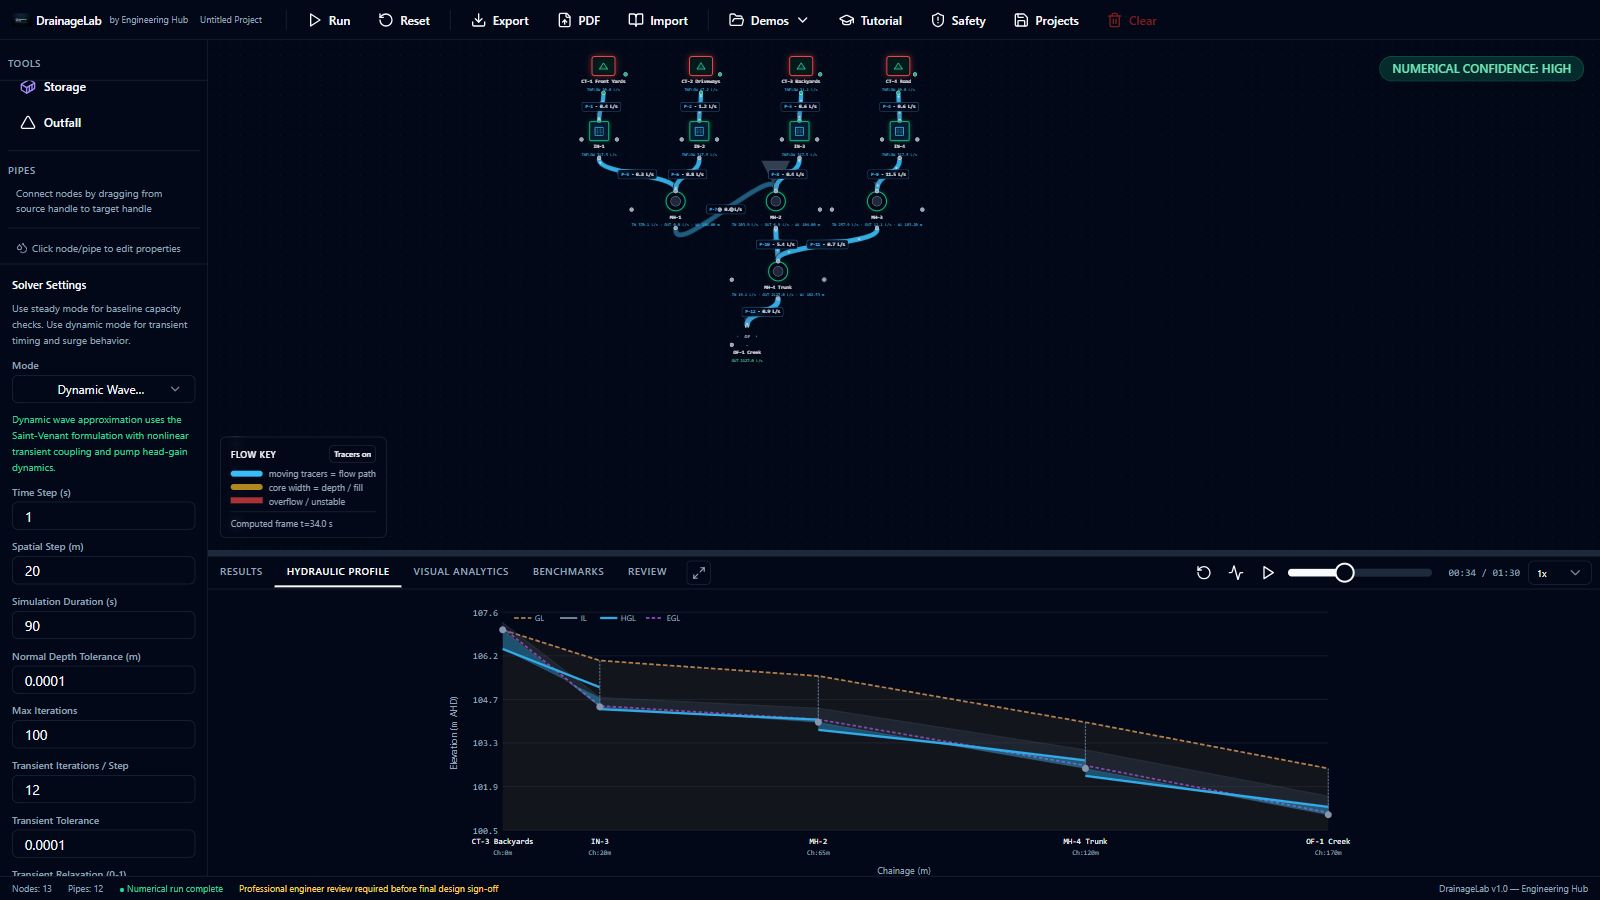The height and width of the screenshot is (900, 1600).
Task: Click the Import button
Action: tap(658, 20)
